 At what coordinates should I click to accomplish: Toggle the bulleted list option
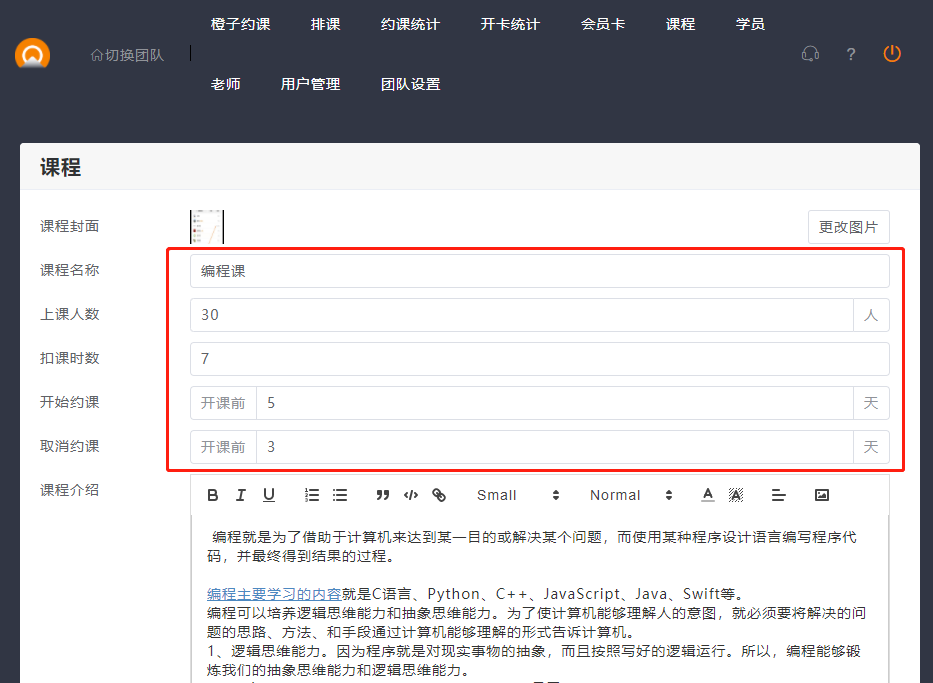[340, 495]
